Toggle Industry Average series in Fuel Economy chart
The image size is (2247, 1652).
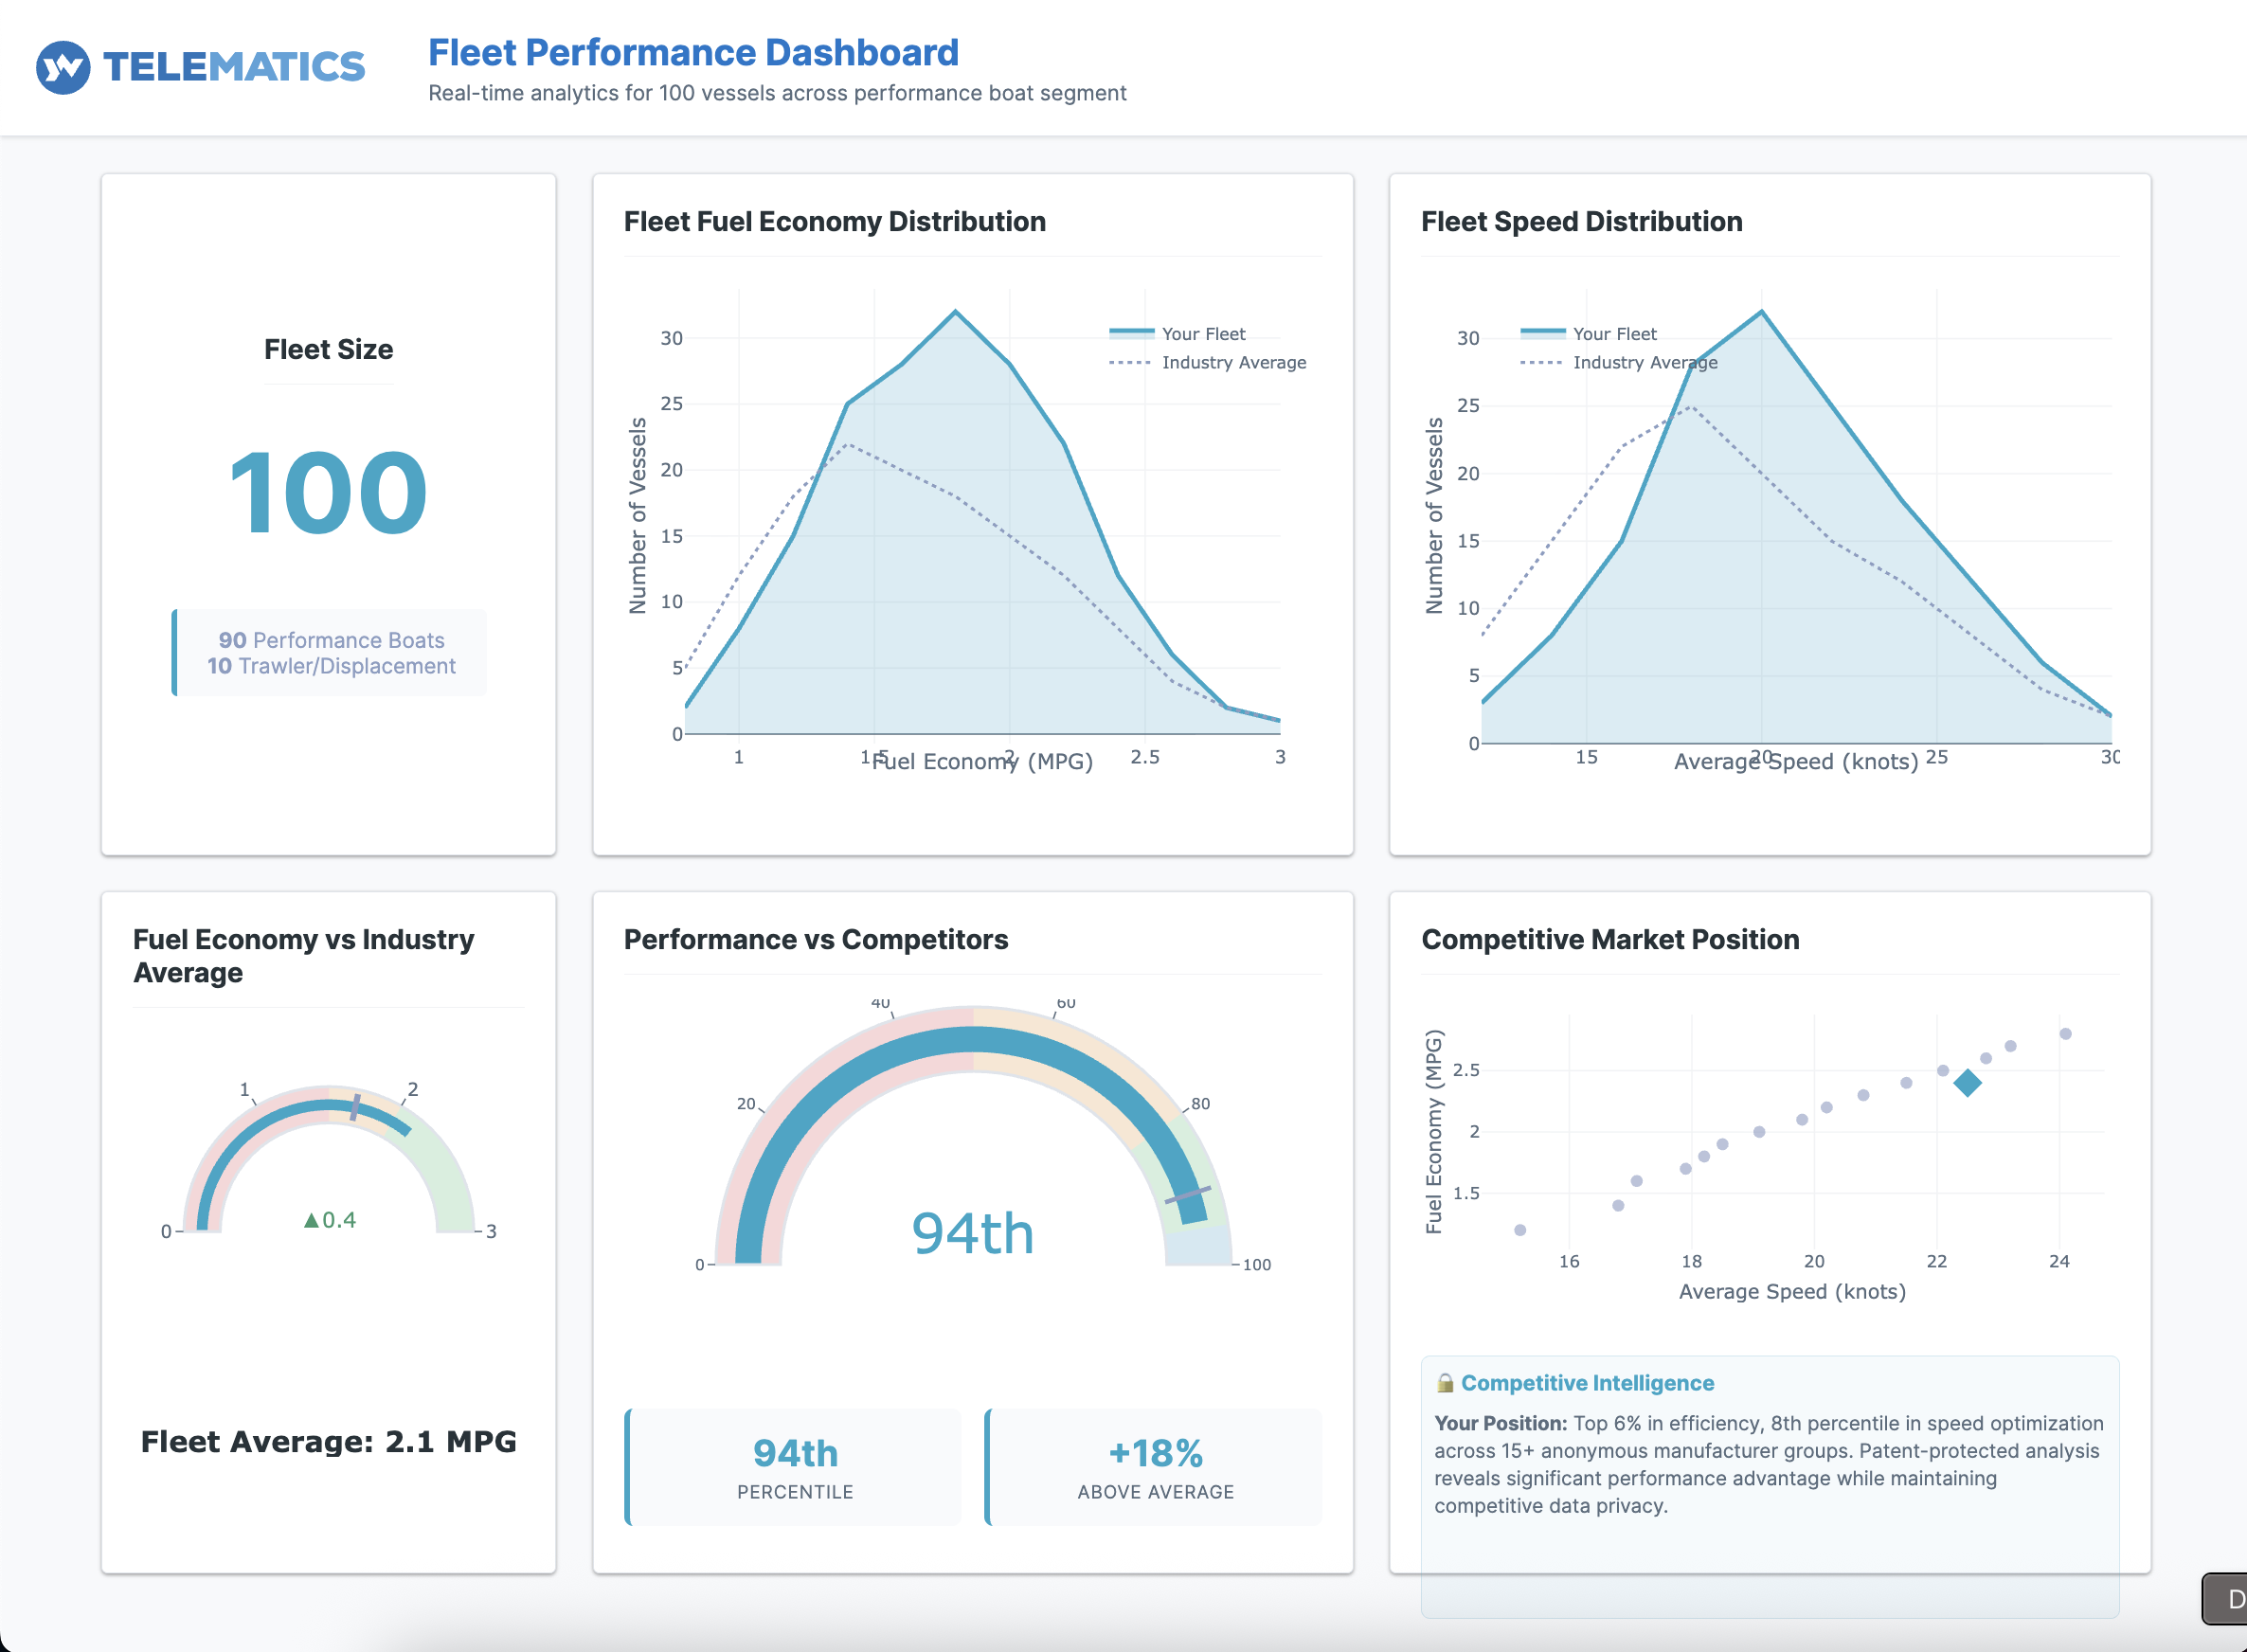point(1235,363)
